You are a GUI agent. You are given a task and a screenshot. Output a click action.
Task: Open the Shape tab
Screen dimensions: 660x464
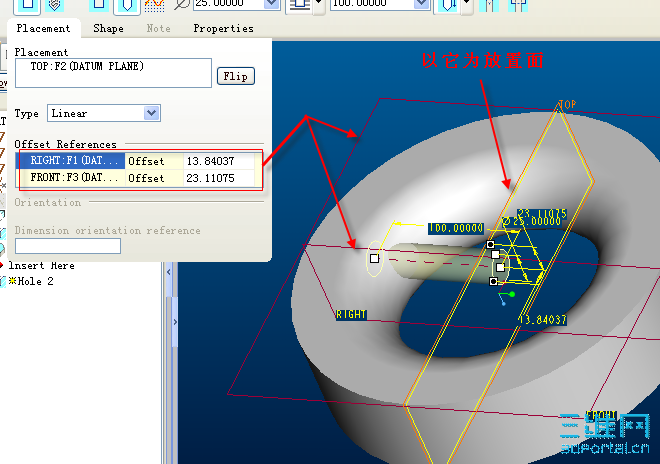(x=108, y=29)
